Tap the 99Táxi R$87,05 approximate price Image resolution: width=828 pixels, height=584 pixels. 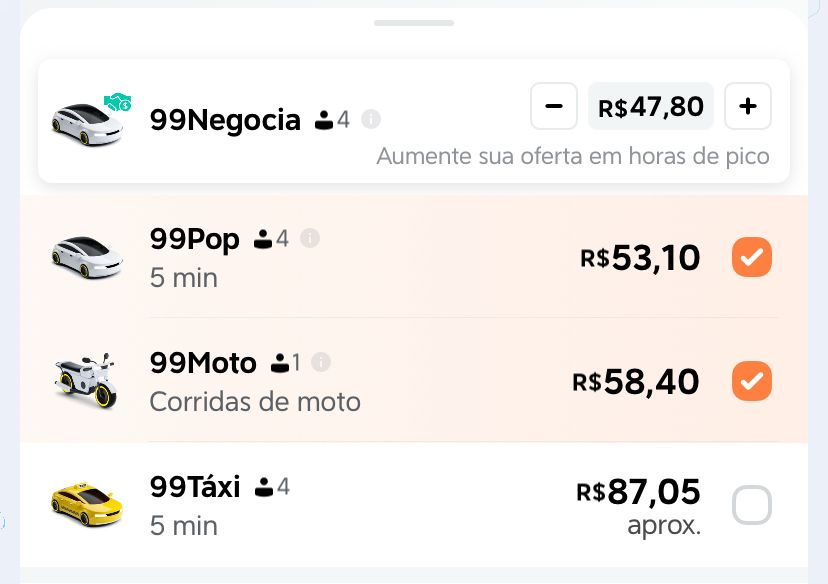pos(639,493)
